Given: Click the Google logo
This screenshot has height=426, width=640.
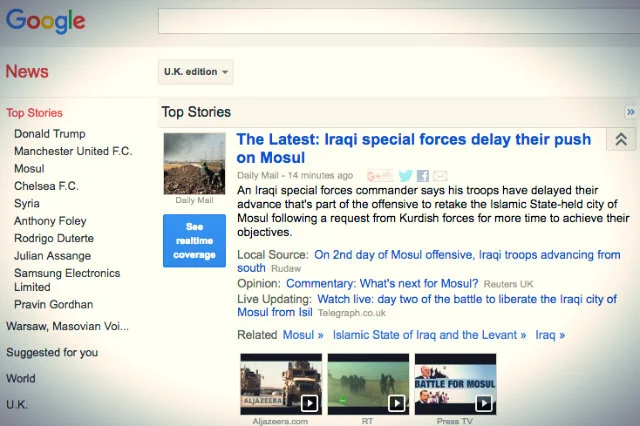Looking at the screenshot, I should pos(46,21).
